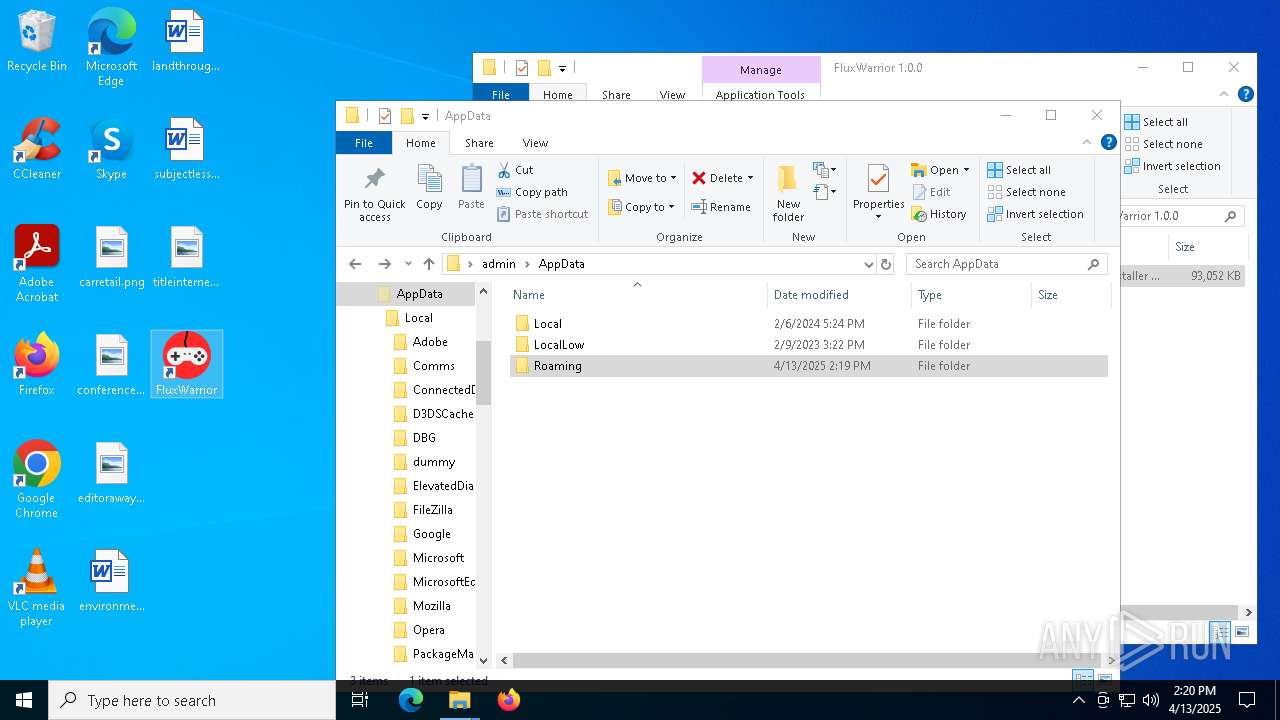
Task: Click the Cut command in ribbon
Action: (x=515, y=170)
